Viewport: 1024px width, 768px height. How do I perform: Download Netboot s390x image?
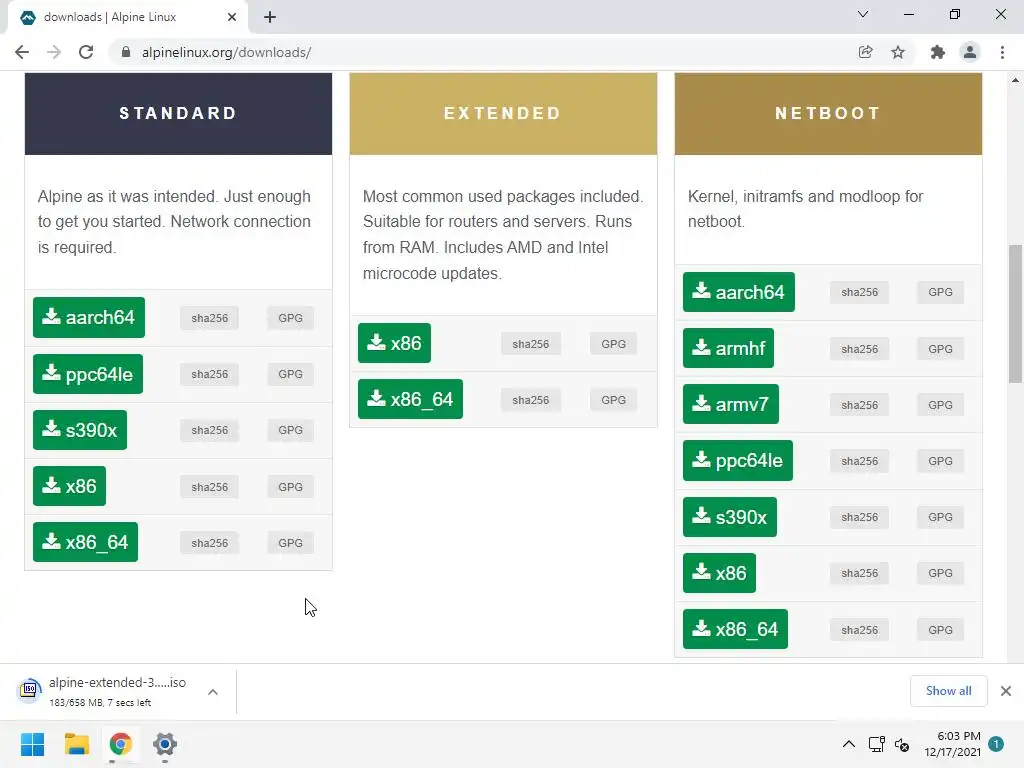(x=730, y=517)
